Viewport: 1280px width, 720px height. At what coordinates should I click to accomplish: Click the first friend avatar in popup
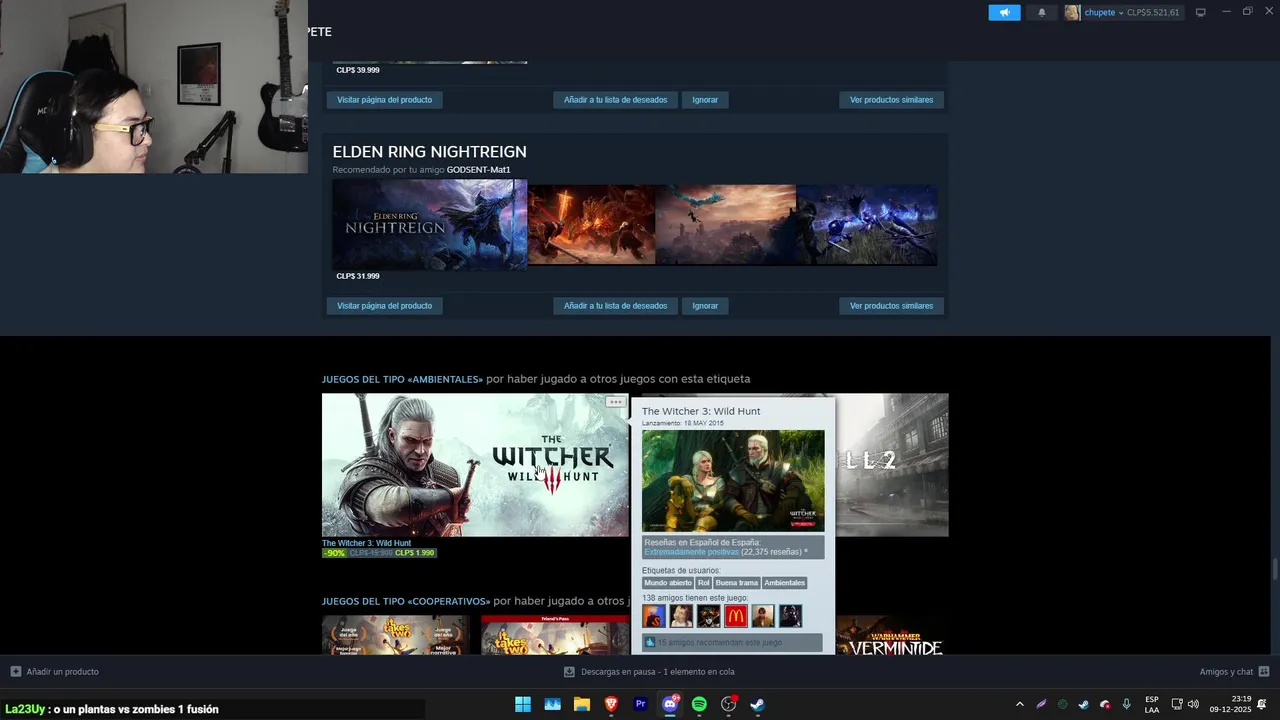[654, 616]
